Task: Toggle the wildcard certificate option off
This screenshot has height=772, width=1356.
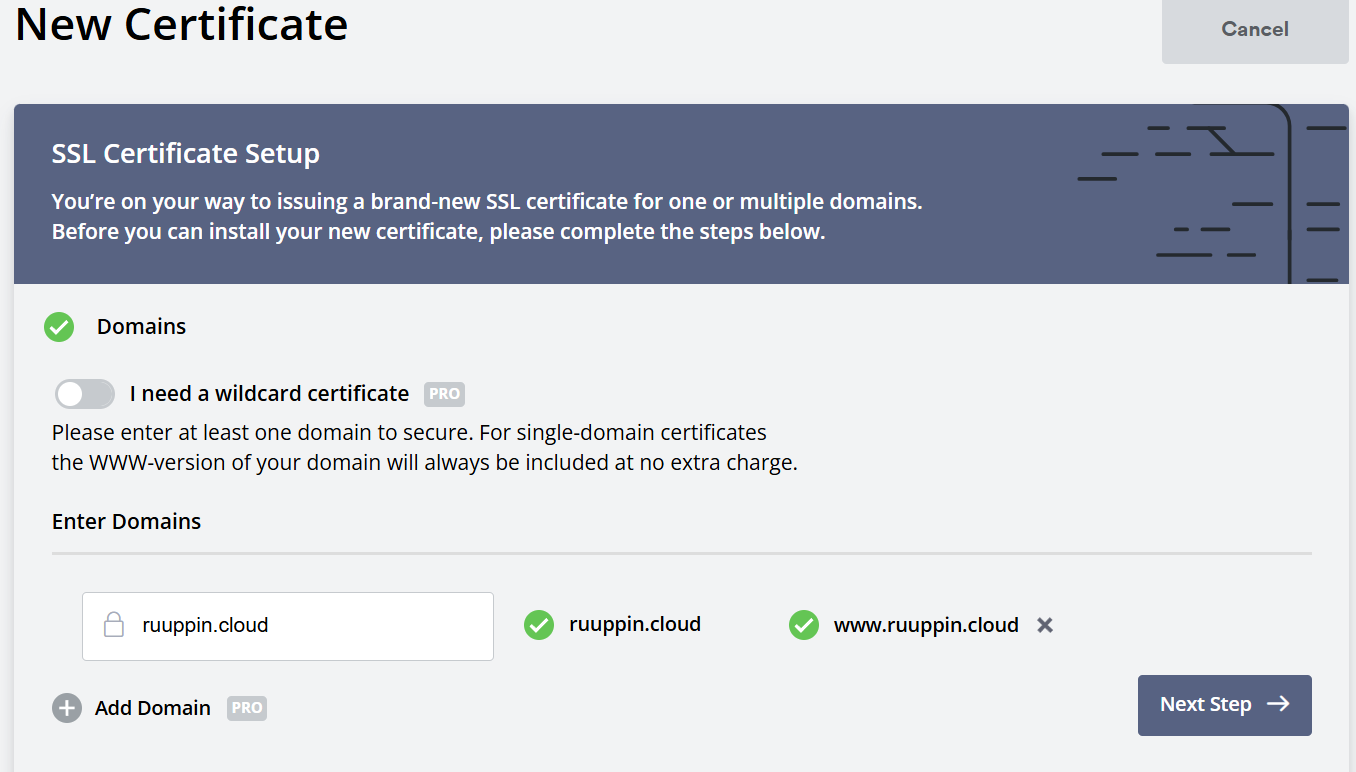Action: (x=84, y=393)
